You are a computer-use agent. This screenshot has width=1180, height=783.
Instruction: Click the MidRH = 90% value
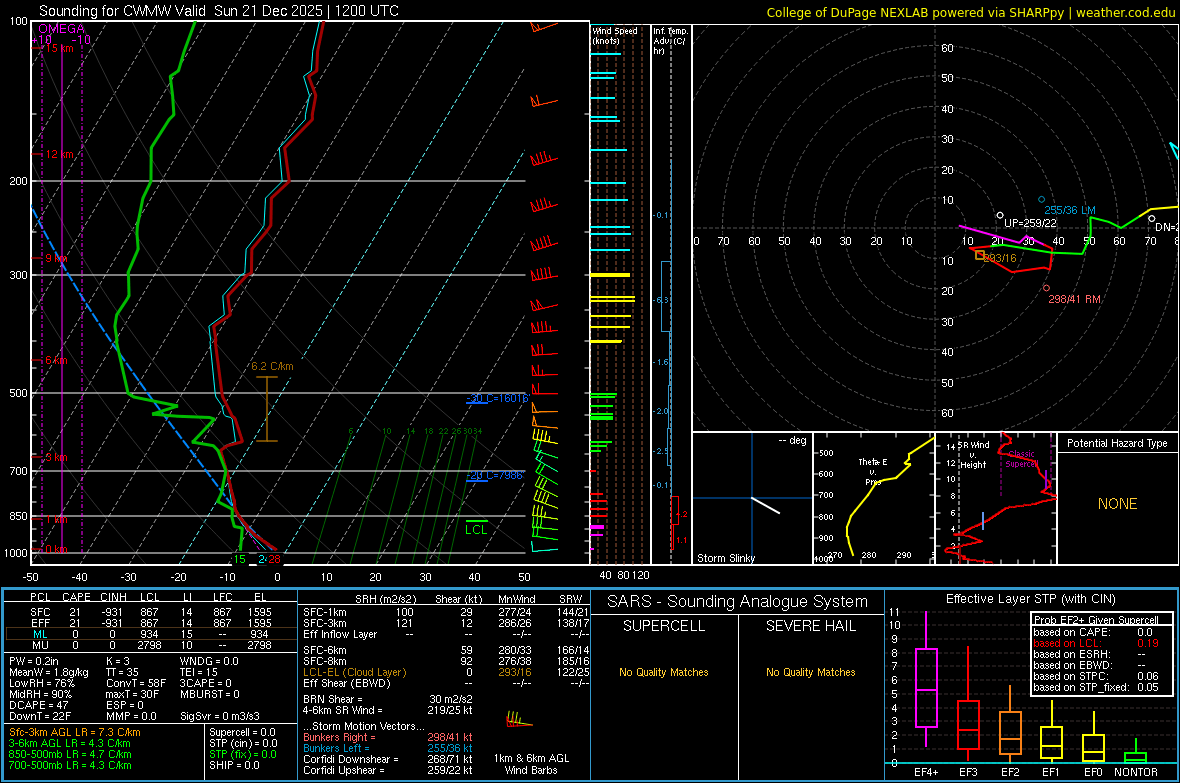(41, 694)
